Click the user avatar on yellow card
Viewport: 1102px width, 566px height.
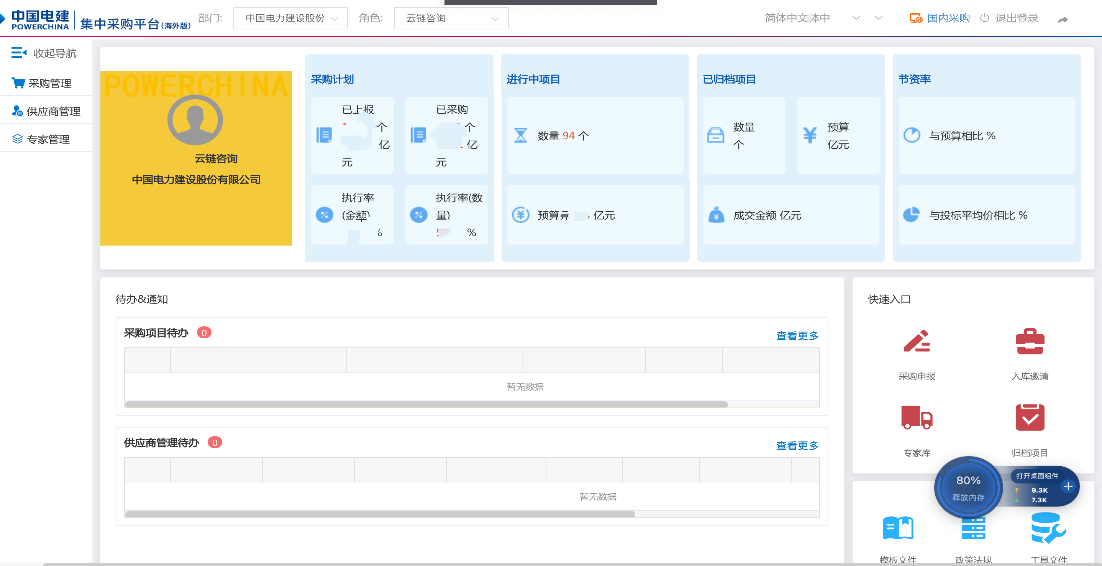[x=195, y=121]
